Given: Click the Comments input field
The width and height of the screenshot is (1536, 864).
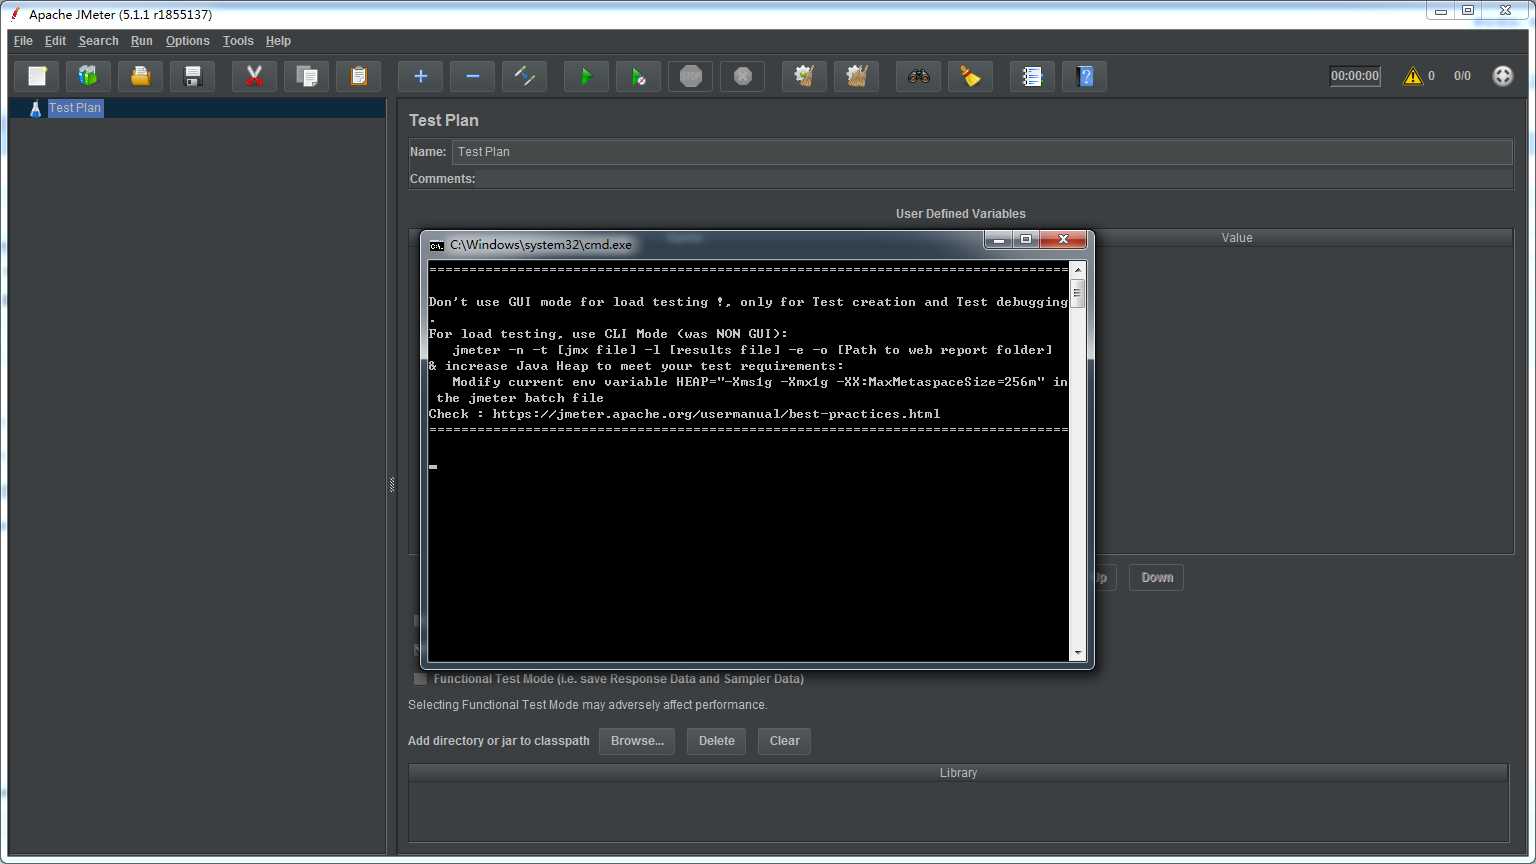Looking at the screenshot, I should (x=995, y=179).
